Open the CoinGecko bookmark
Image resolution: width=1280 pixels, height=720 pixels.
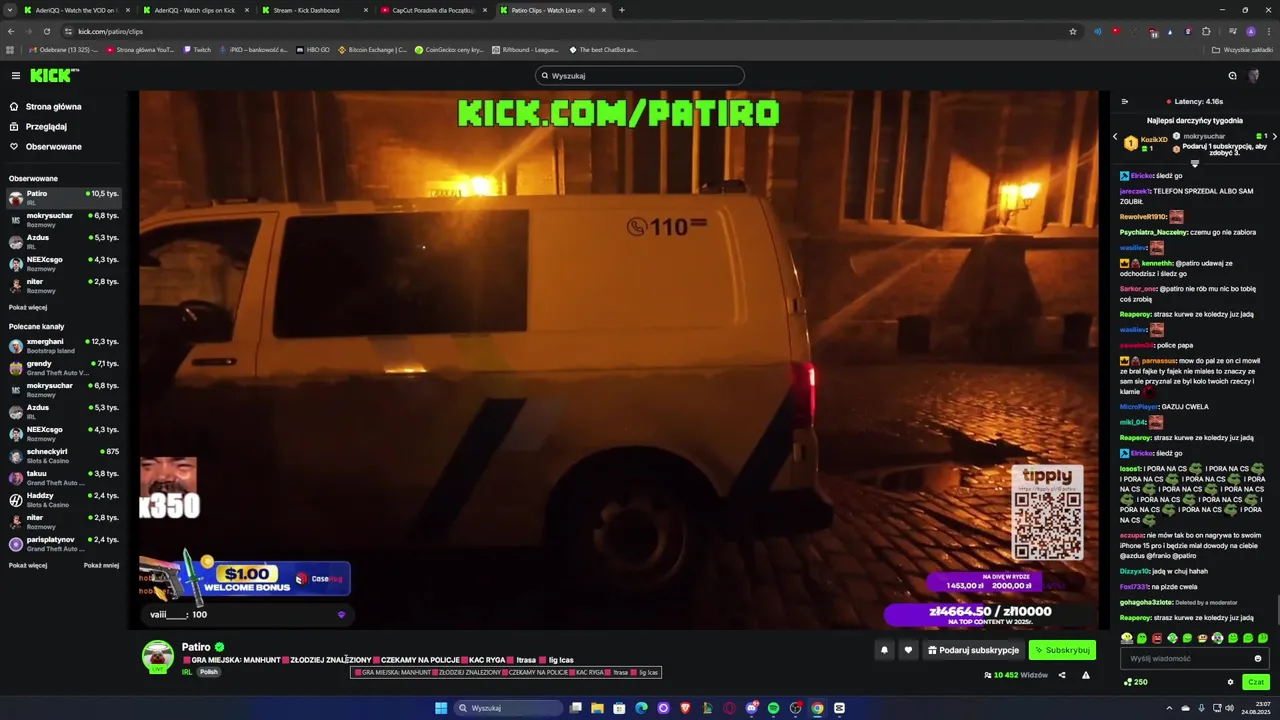click(451, 49)
